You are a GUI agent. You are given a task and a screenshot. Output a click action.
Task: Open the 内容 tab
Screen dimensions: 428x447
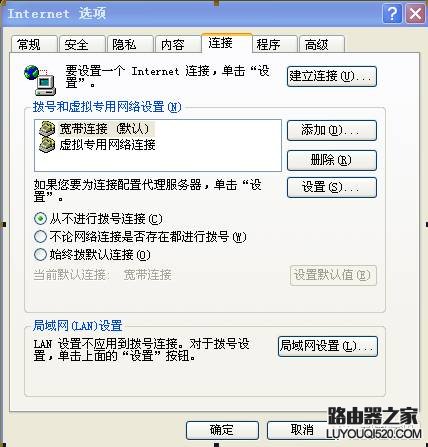178,44
